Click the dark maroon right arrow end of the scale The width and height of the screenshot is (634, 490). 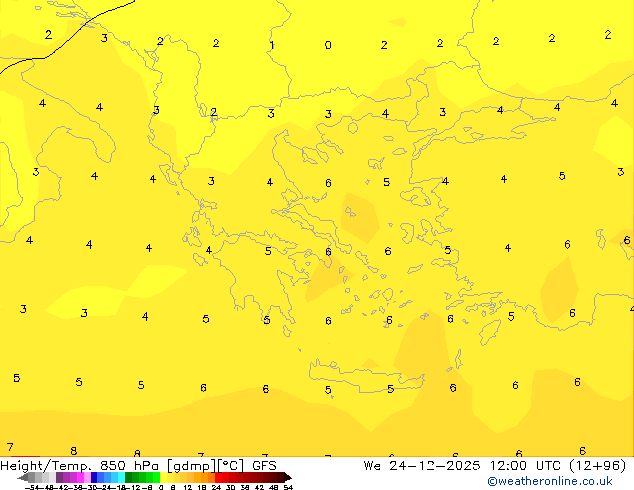[287, 477]
